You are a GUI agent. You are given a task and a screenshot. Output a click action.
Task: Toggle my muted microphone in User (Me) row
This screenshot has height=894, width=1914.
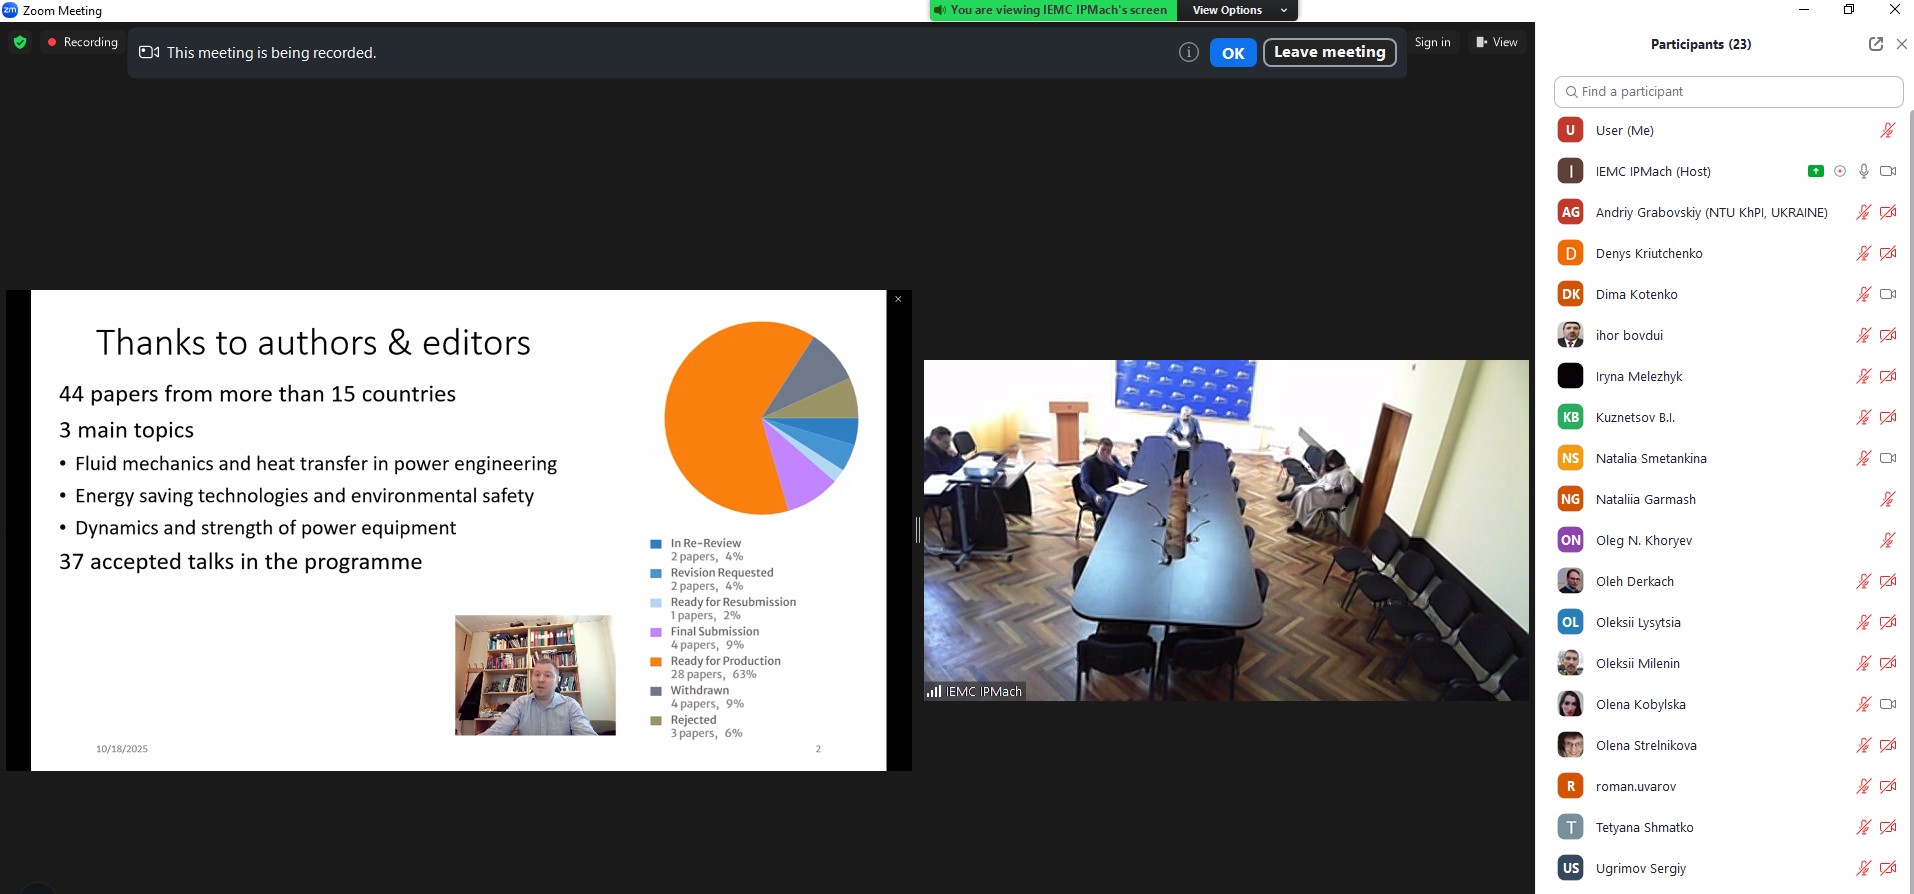point(1888,130)
